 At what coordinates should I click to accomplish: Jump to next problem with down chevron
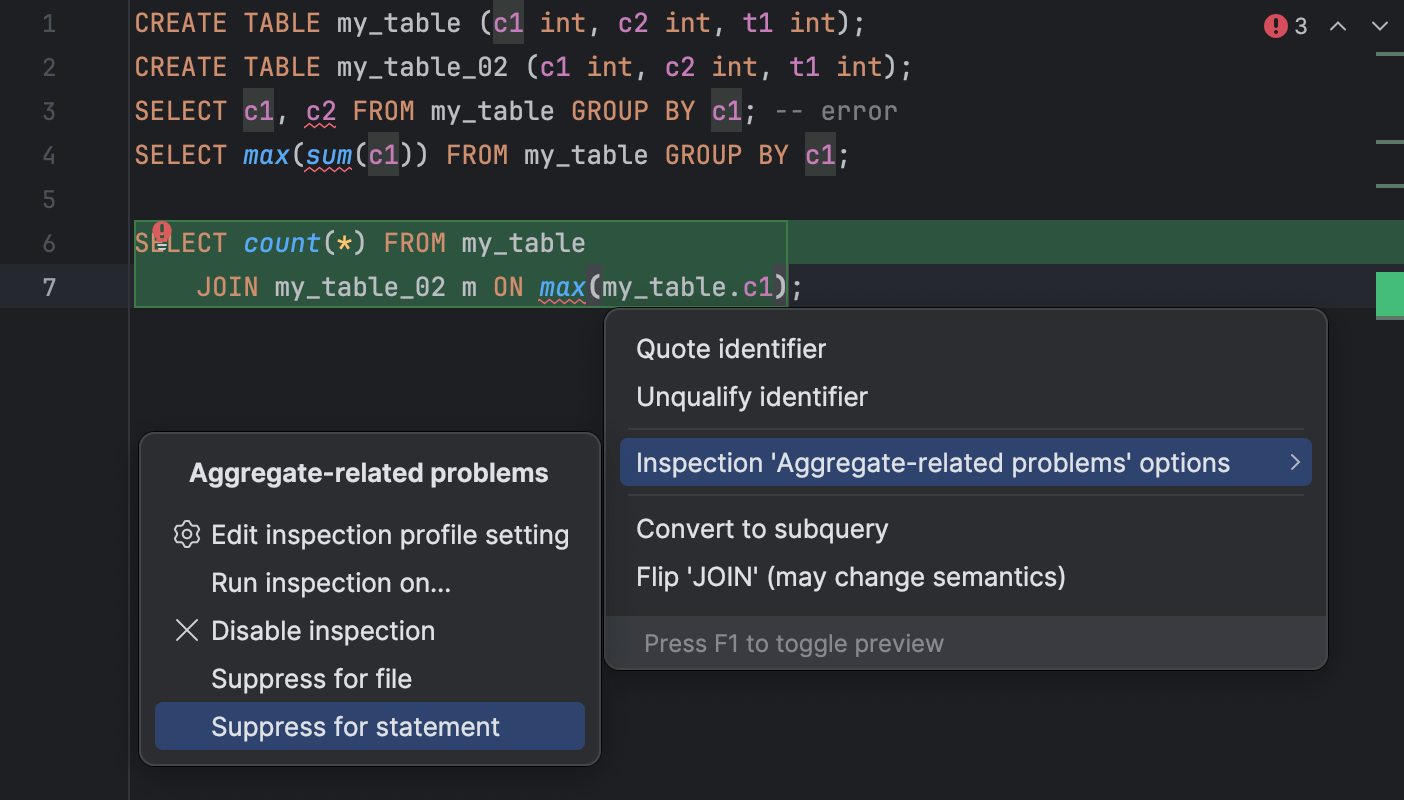click(x=1381, y=27)
